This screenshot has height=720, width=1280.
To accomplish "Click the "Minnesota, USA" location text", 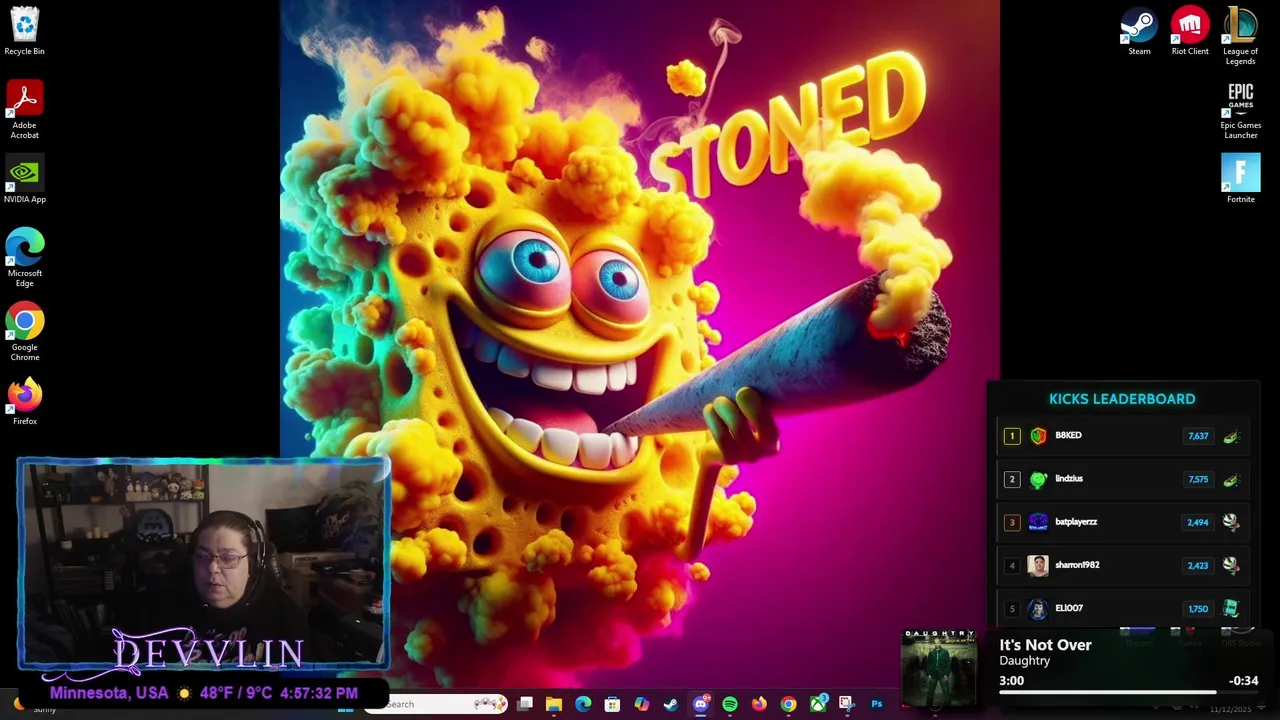I will click(109, 693).
